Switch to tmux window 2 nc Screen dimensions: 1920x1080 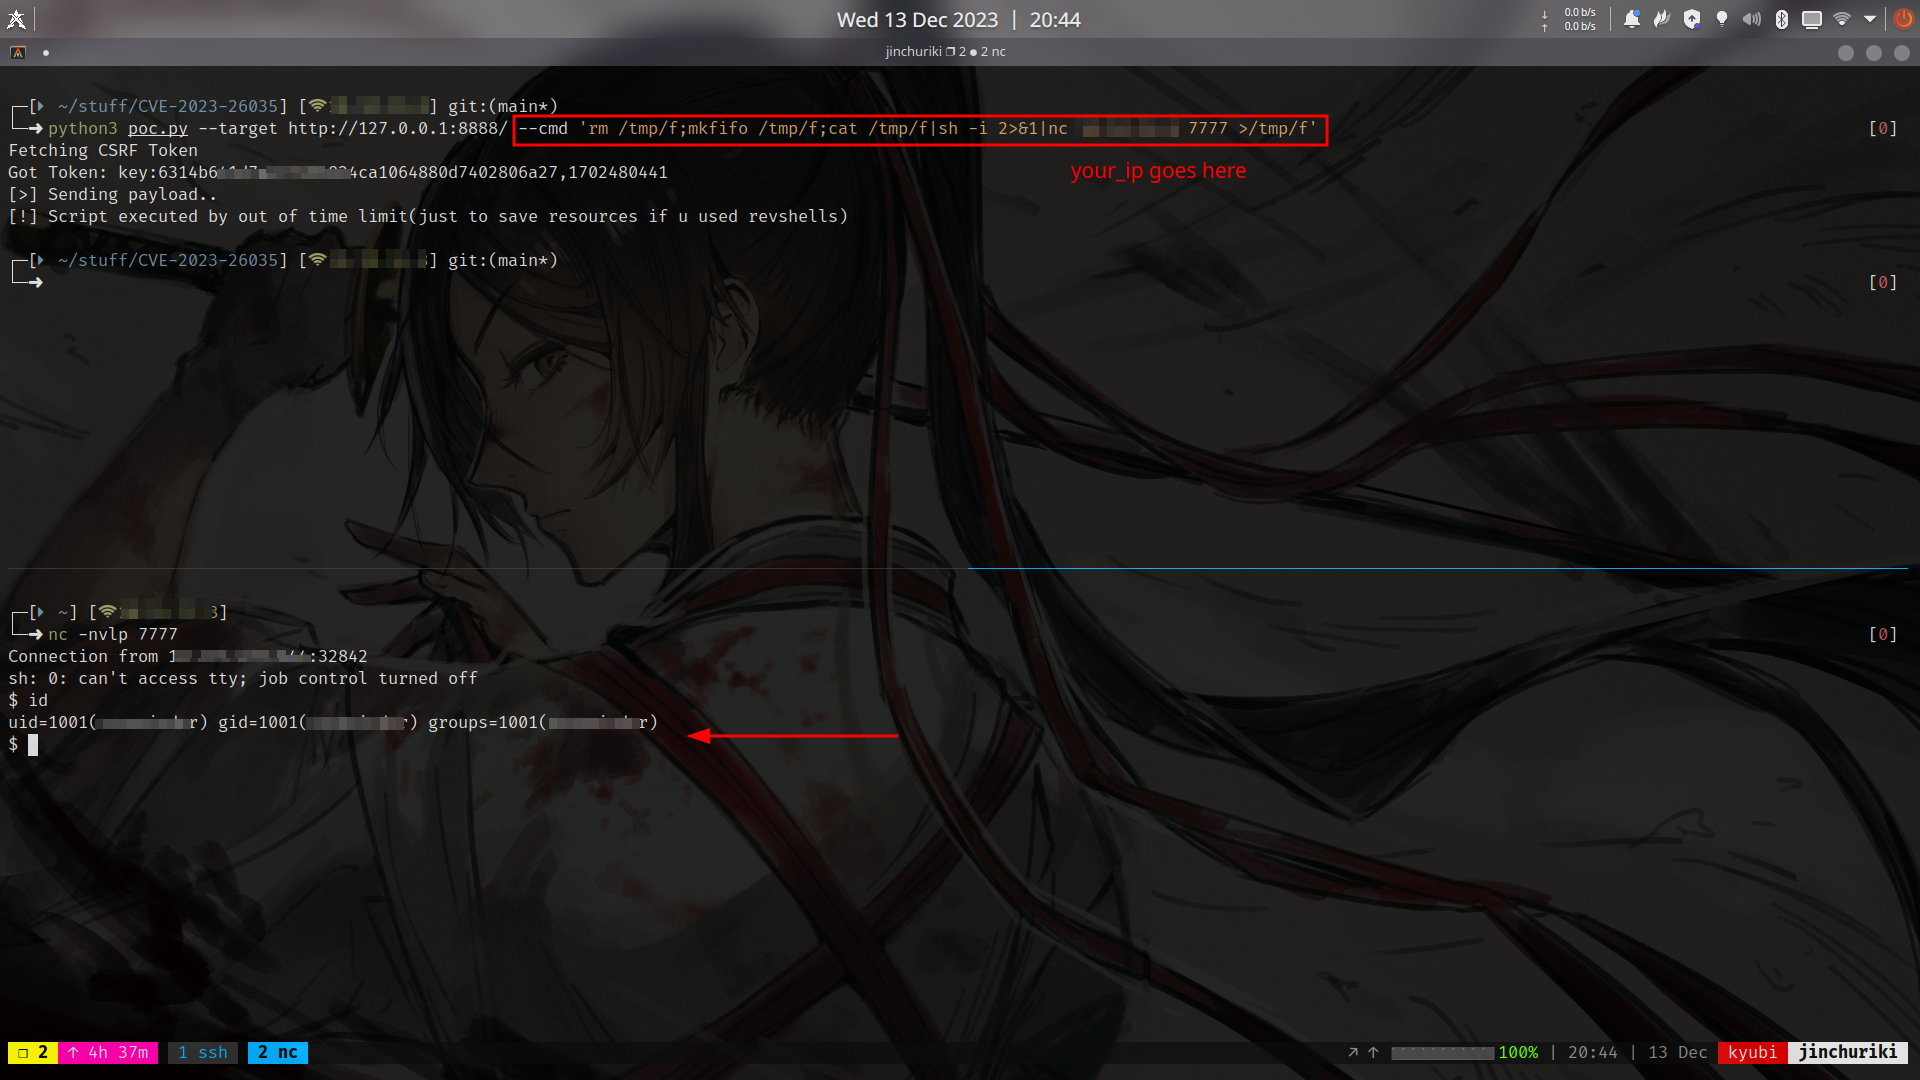(x=278, y=1052)
